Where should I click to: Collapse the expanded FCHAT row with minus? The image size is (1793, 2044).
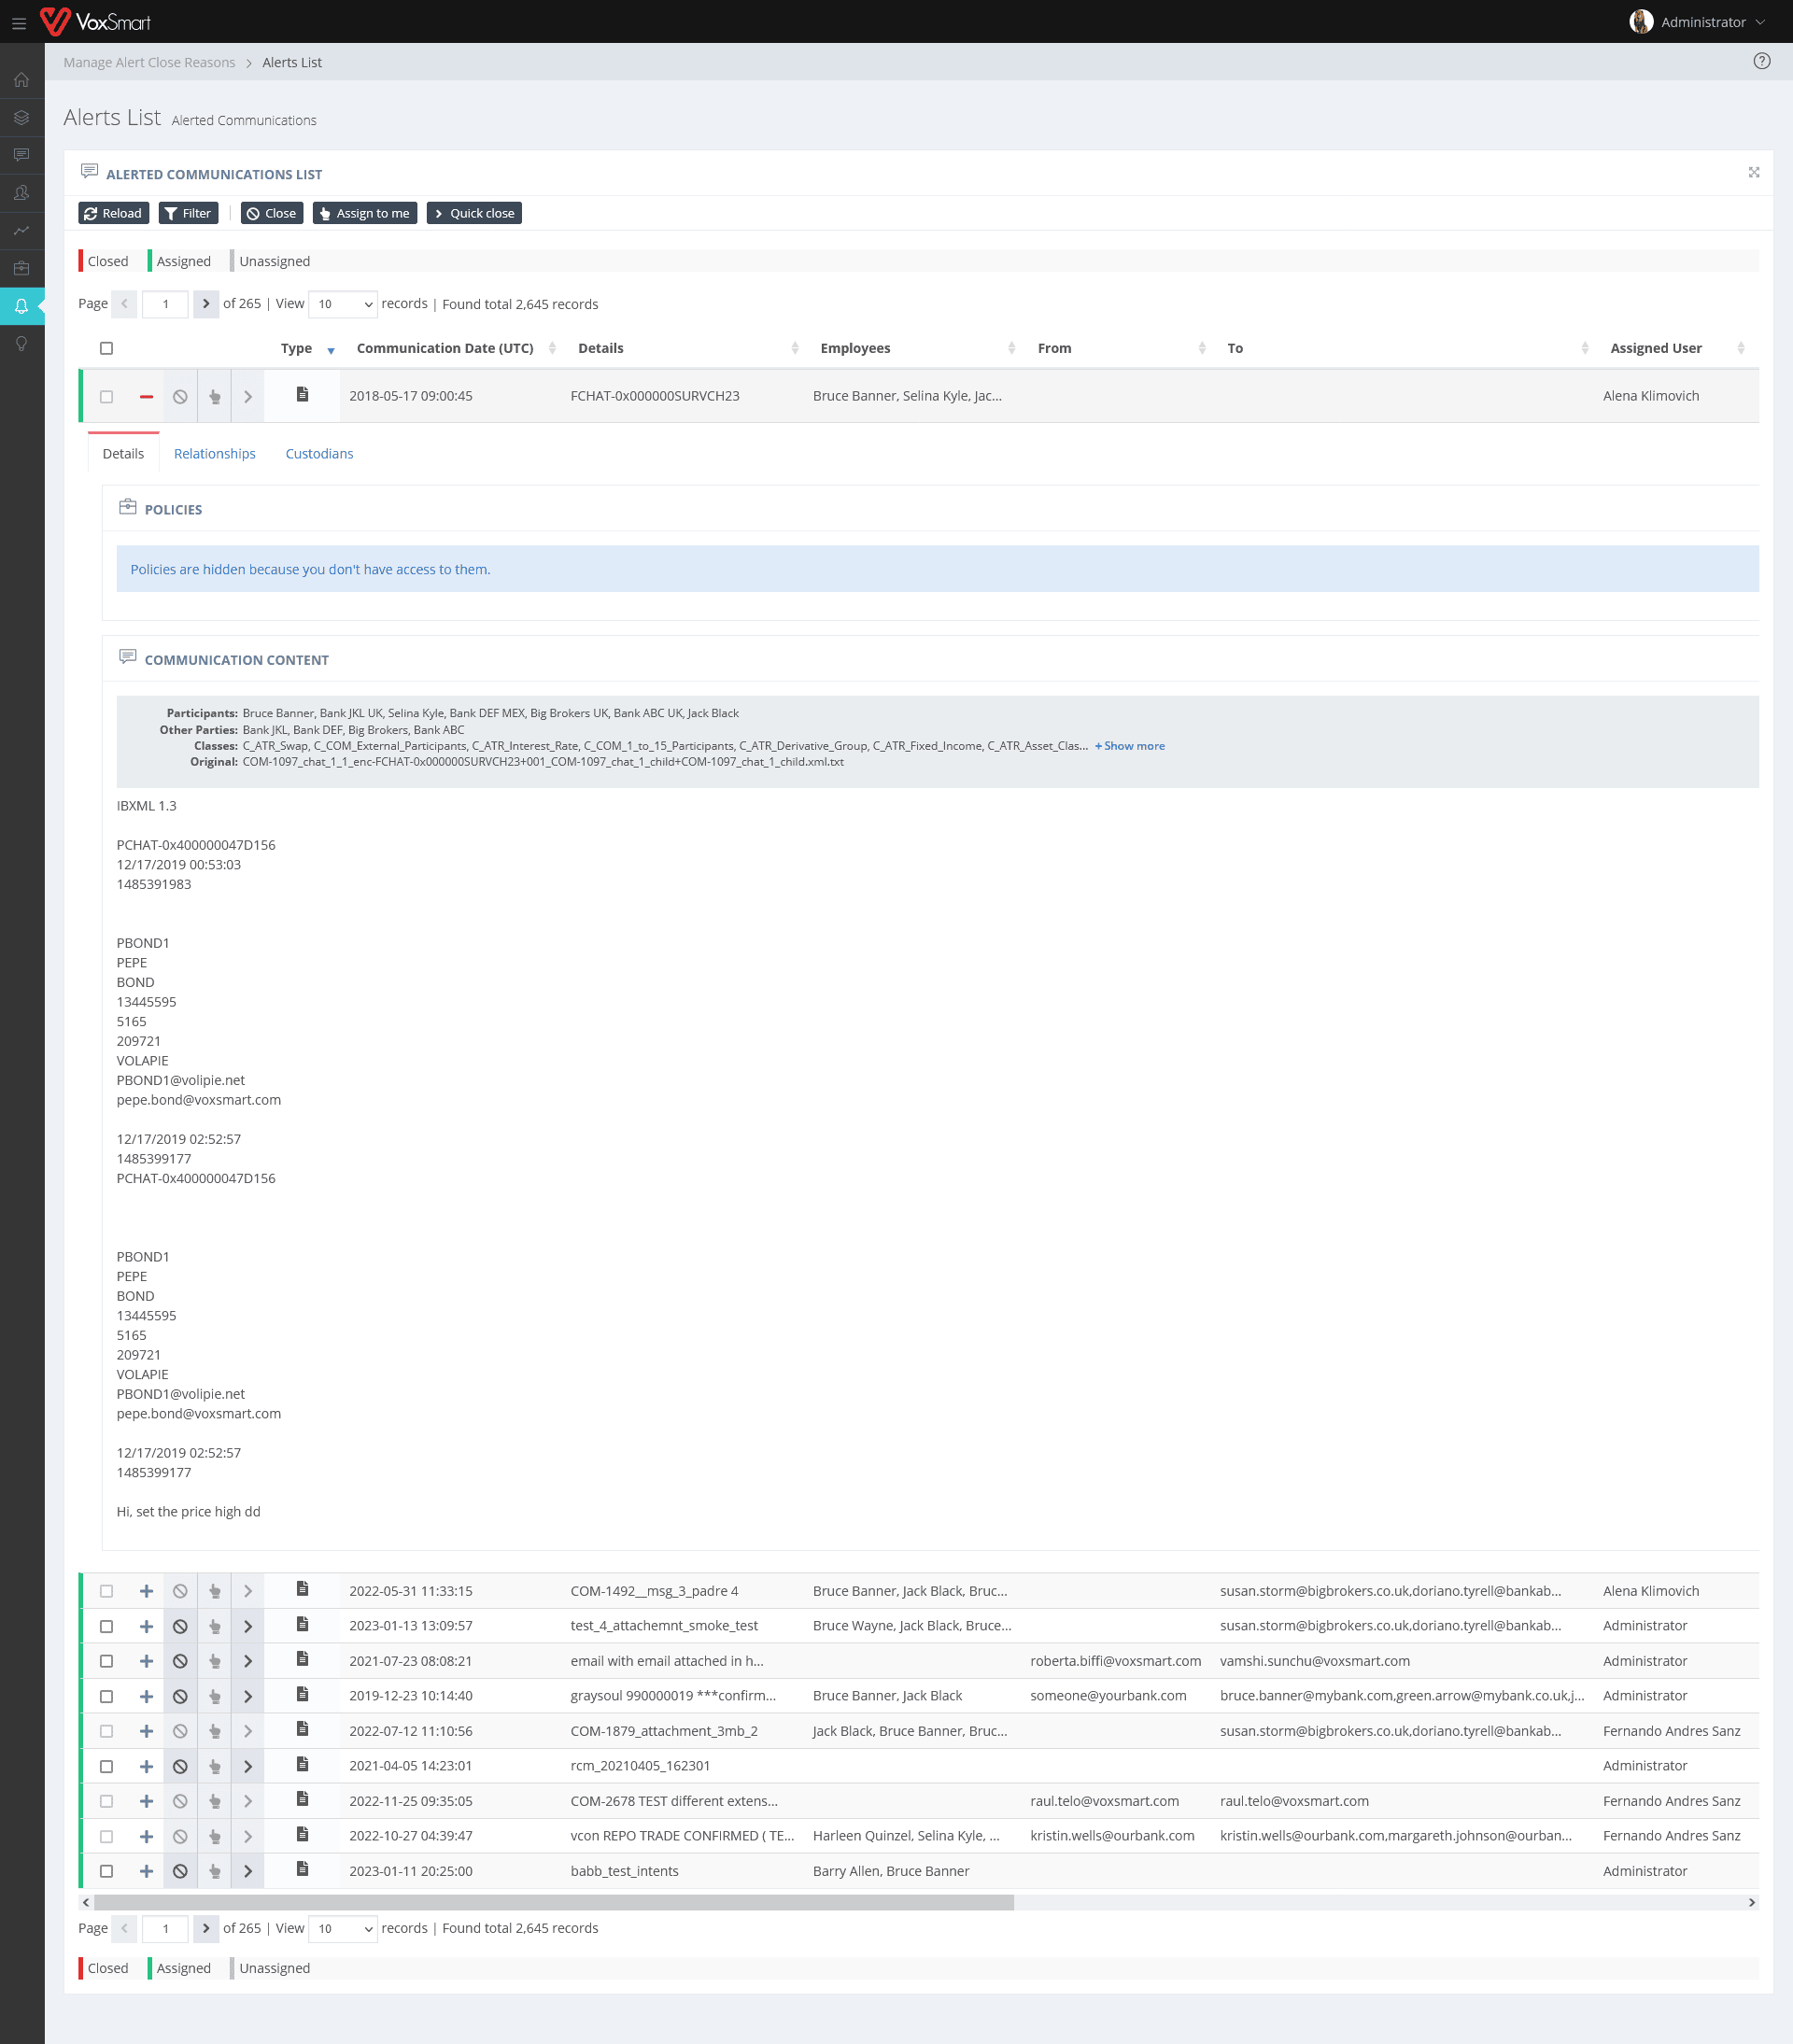146,396
